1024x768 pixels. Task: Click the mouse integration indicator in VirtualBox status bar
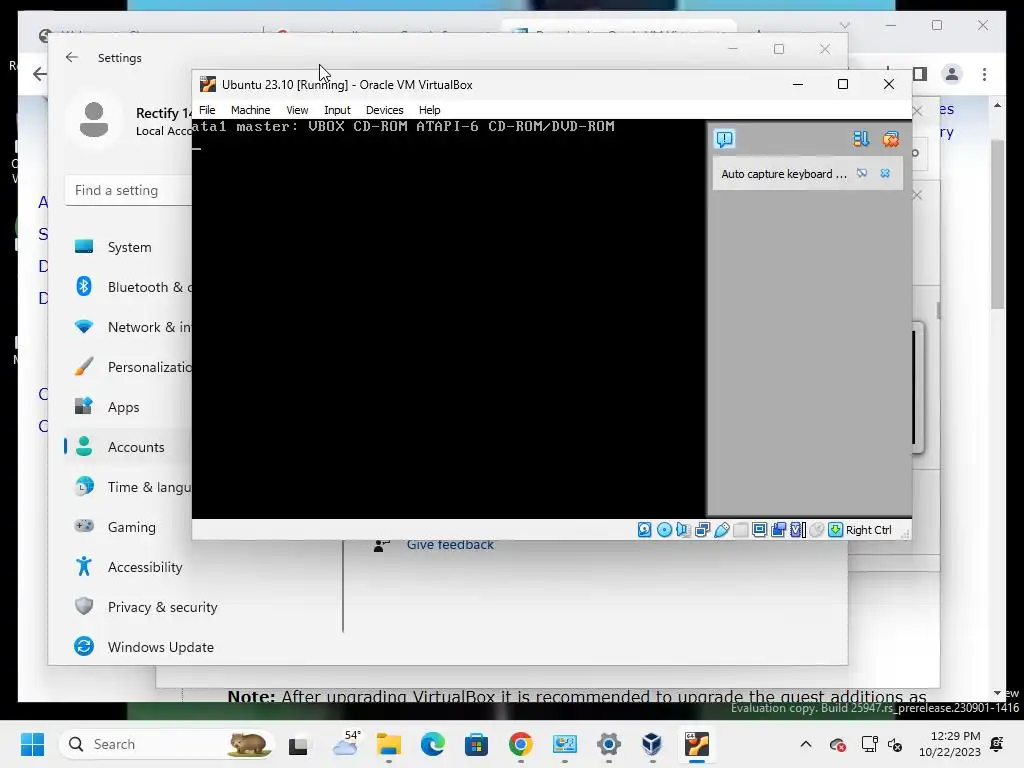[816, 530]
